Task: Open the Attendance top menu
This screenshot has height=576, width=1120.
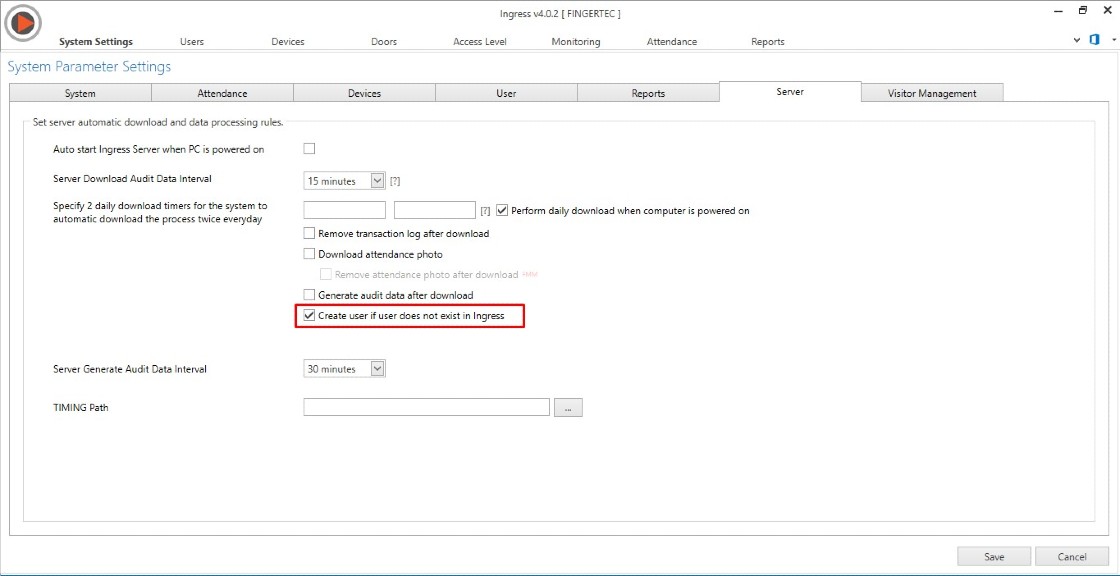Action: (671, 41)
